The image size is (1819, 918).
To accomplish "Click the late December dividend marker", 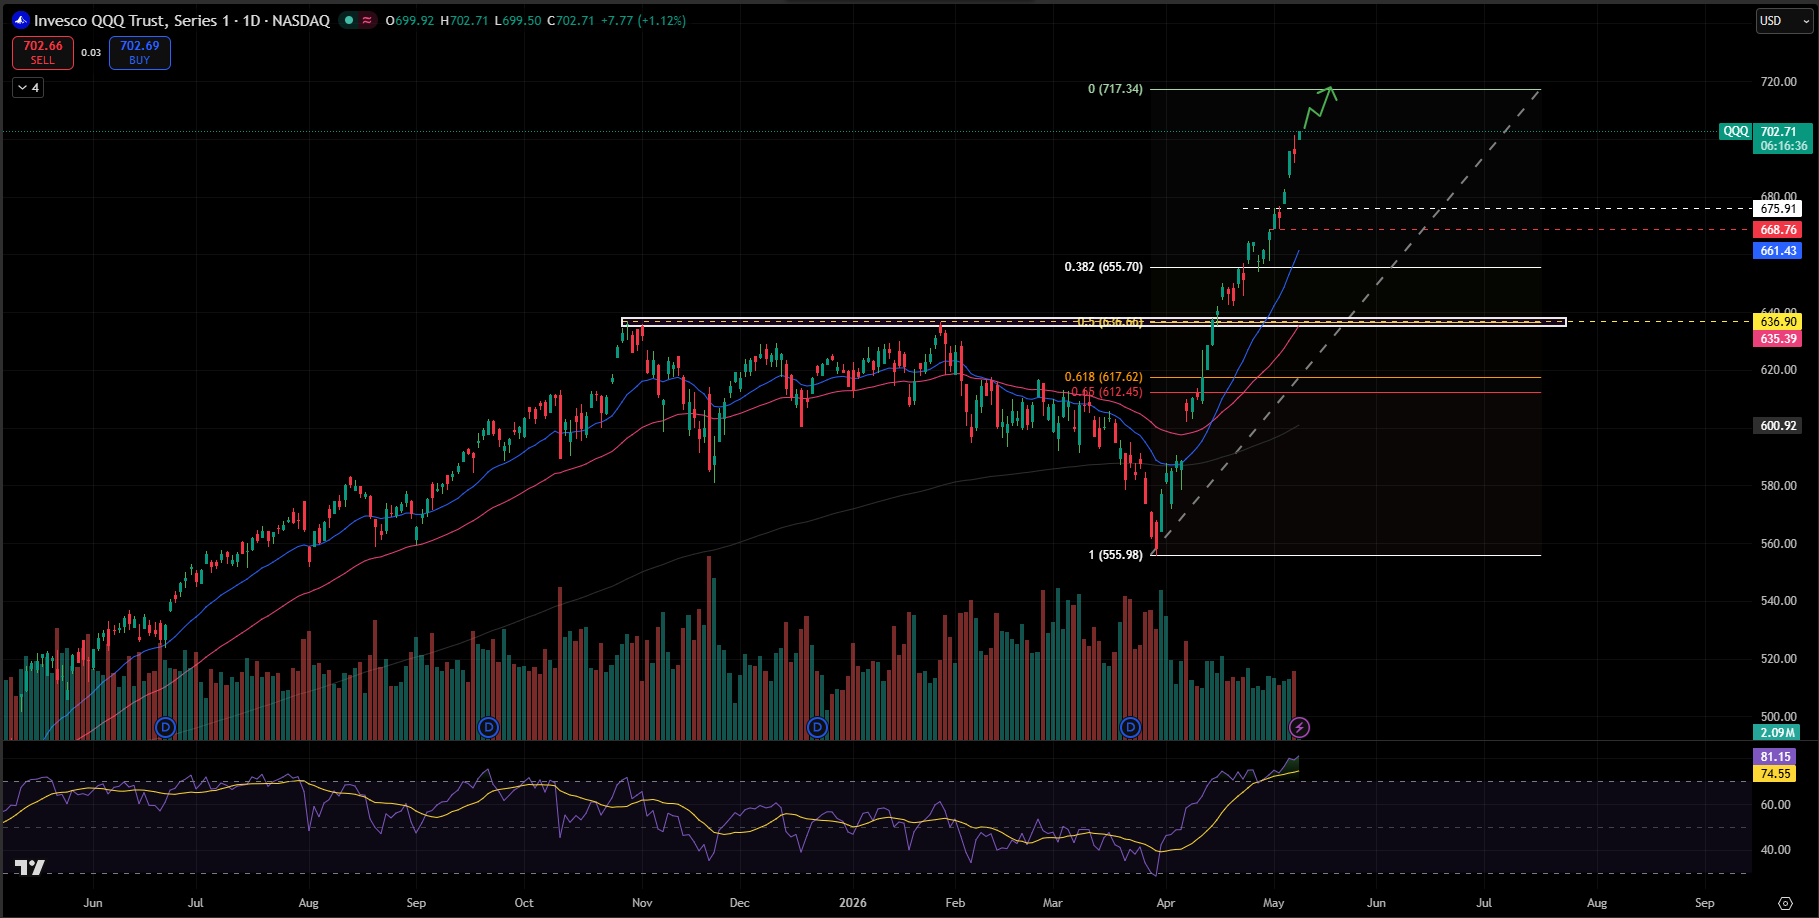I will point(817,727).
